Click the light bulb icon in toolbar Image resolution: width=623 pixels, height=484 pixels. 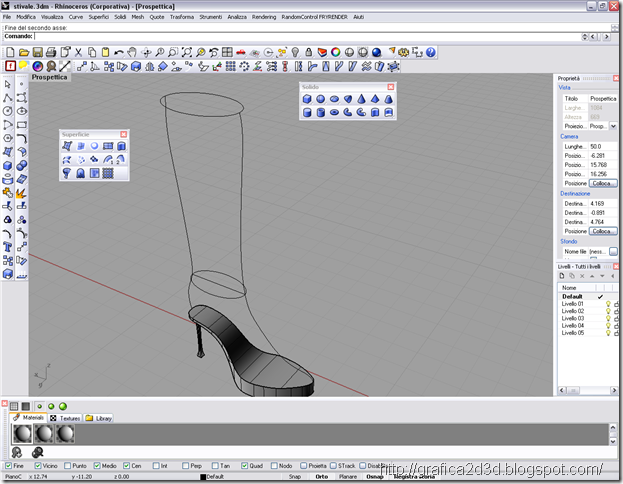(x=295, y=52)
